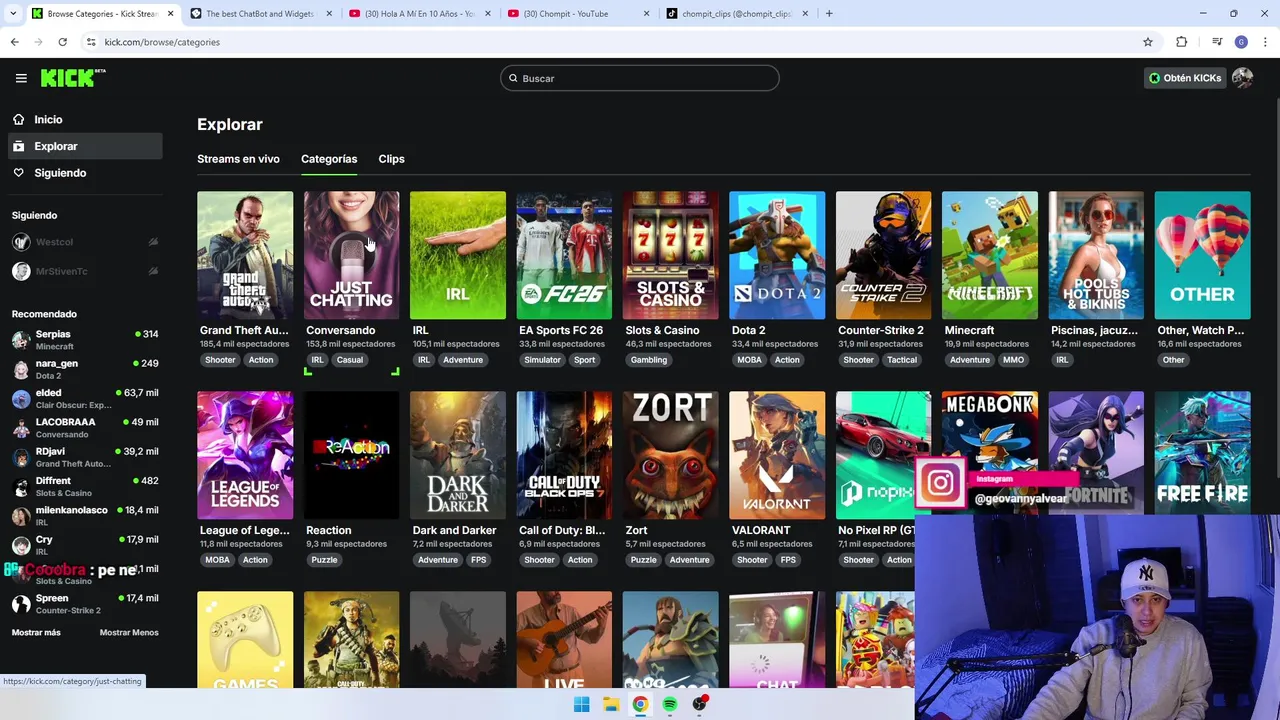Screen dimensions: 1280x720
Task: Open a new browser tab
Action: [829, 14]
